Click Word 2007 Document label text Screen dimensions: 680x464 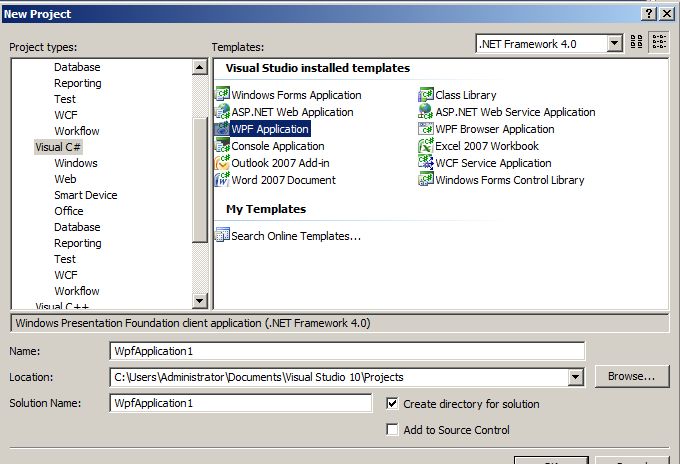pyautogui.click(x=284, y=180)
